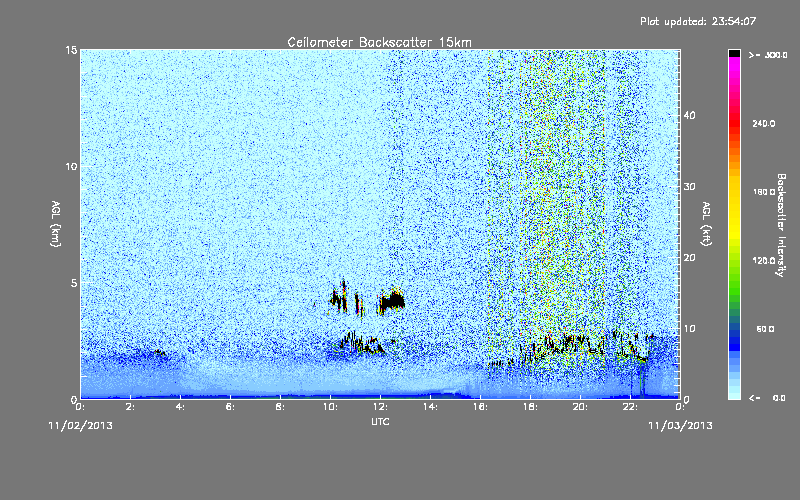Select the 'Ceilometer Backscatter 15km' plot title
Image resolution: width=800 pixels, height=500 pixels.
click(380, 42)
